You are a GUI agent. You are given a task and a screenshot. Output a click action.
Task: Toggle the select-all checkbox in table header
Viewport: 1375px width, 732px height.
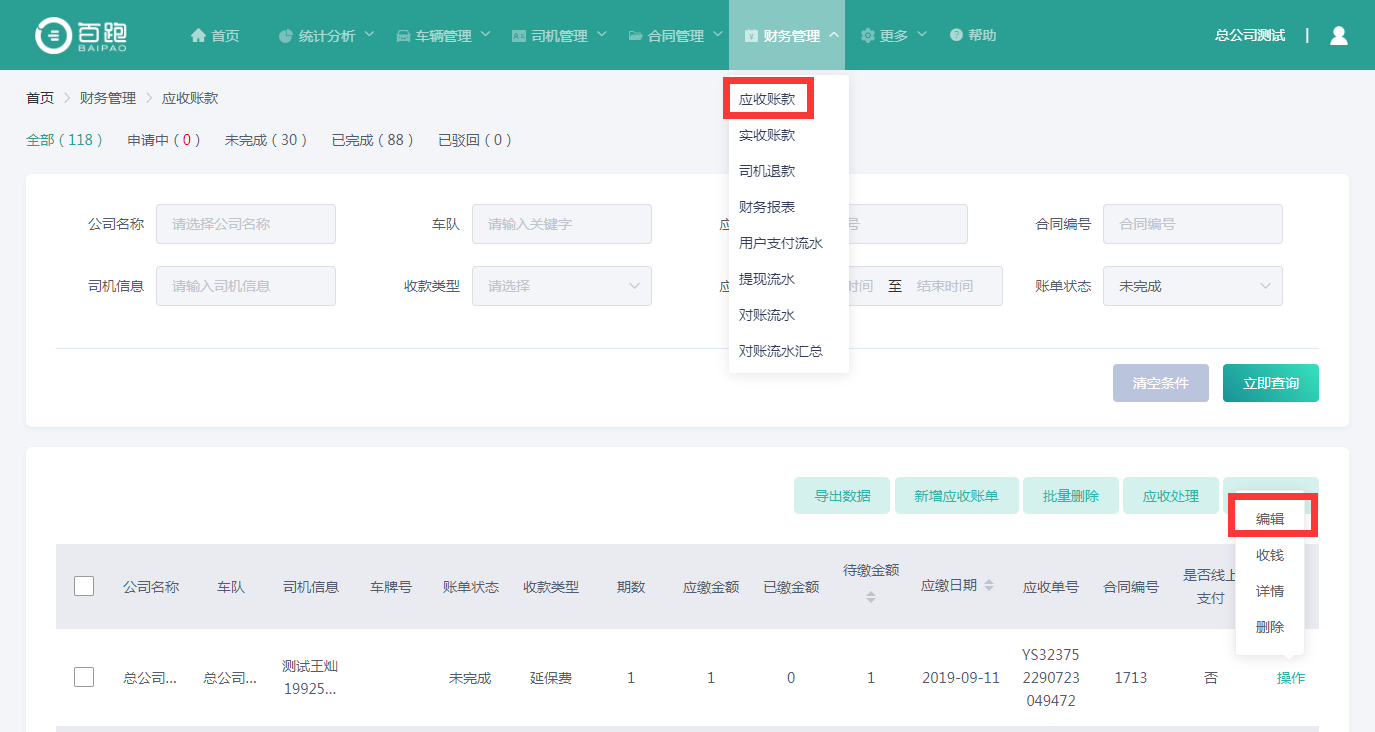point(84,586)
